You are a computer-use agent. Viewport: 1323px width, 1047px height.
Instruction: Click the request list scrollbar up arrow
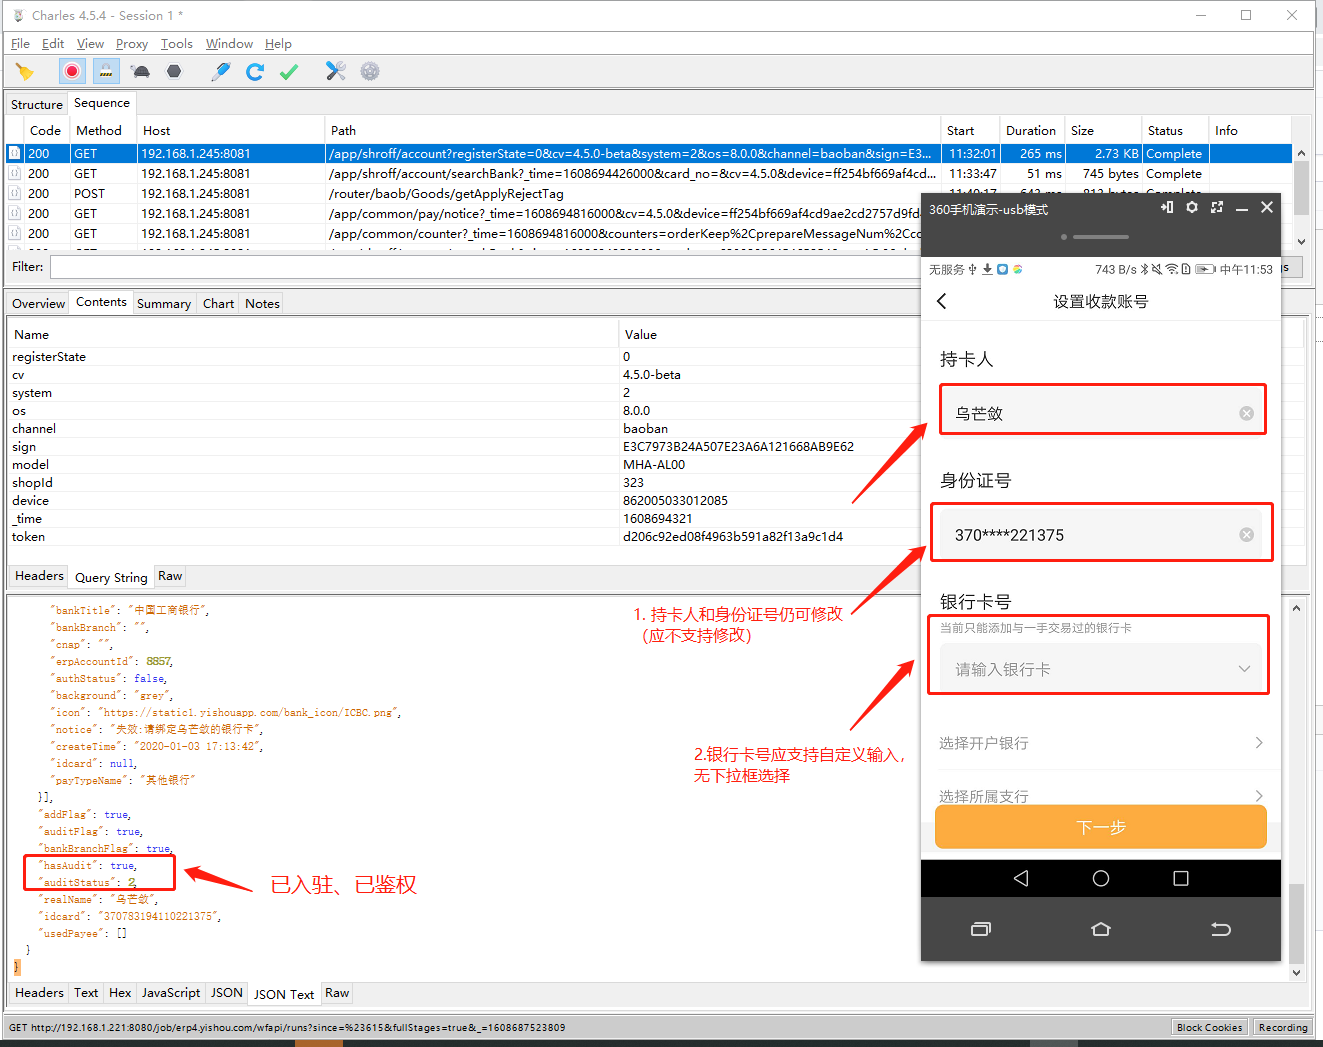[1301, 153]
